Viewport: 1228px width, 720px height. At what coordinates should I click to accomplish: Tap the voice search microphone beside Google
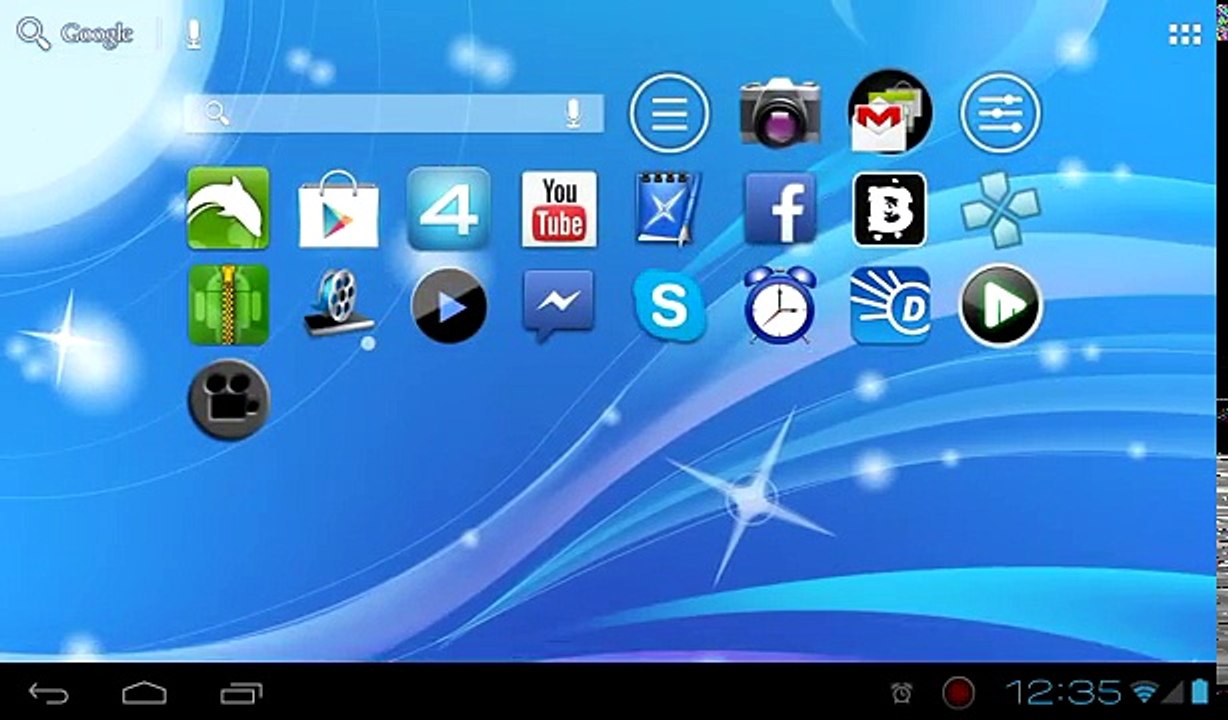194,34
